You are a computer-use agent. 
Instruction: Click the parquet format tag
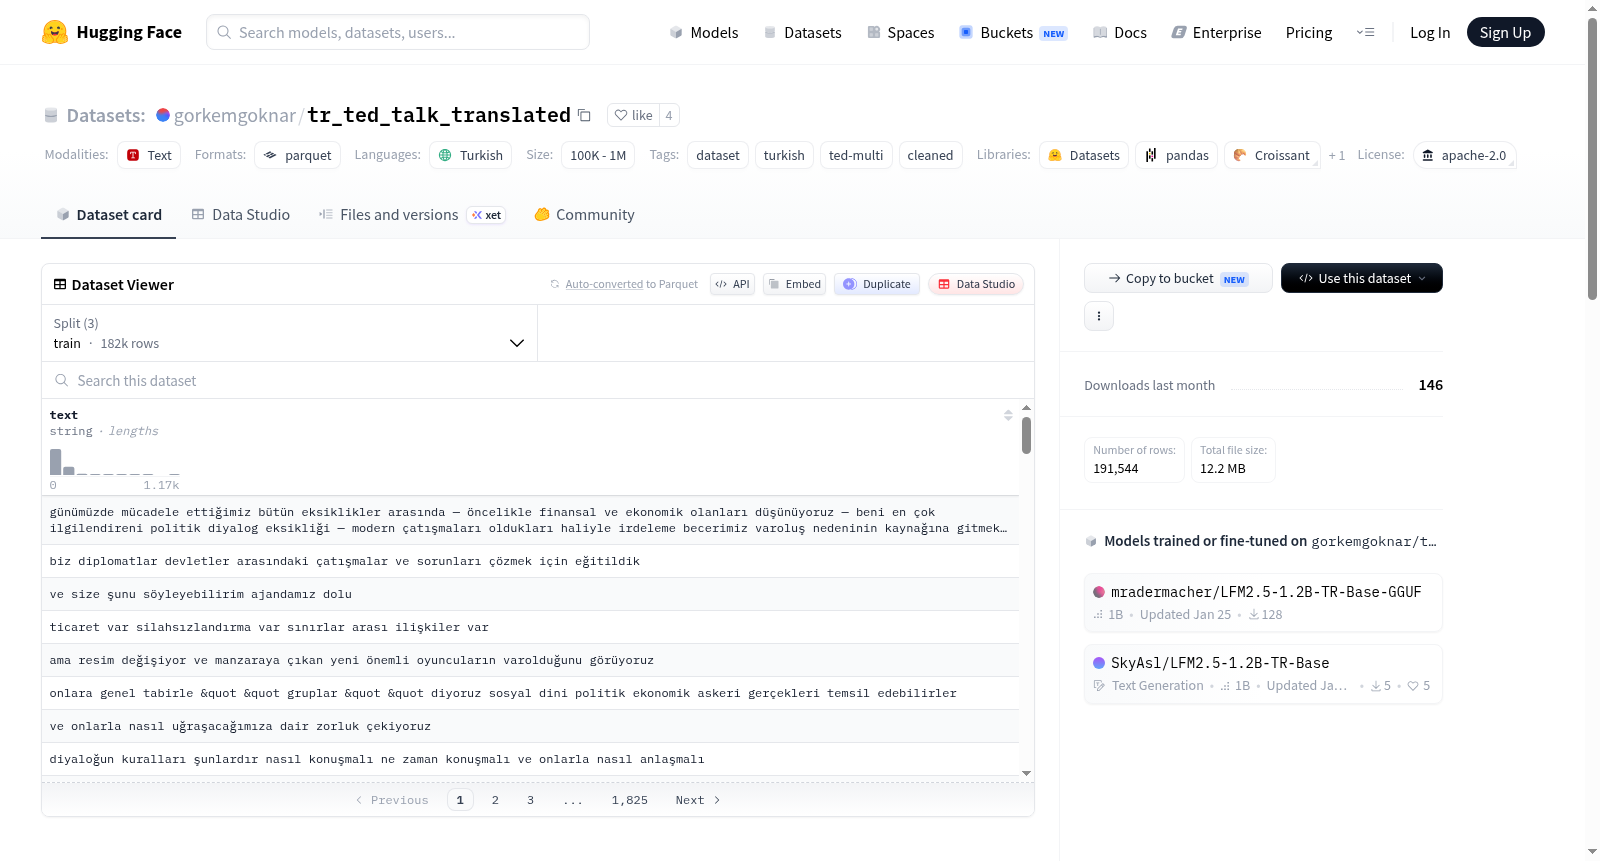coord(298,155)
